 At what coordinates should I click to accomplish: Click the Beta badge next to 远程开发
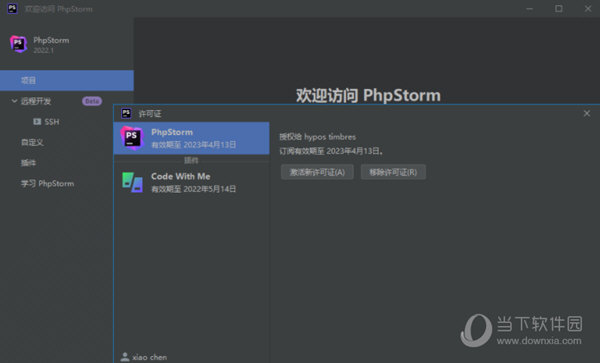pos(92,101)
